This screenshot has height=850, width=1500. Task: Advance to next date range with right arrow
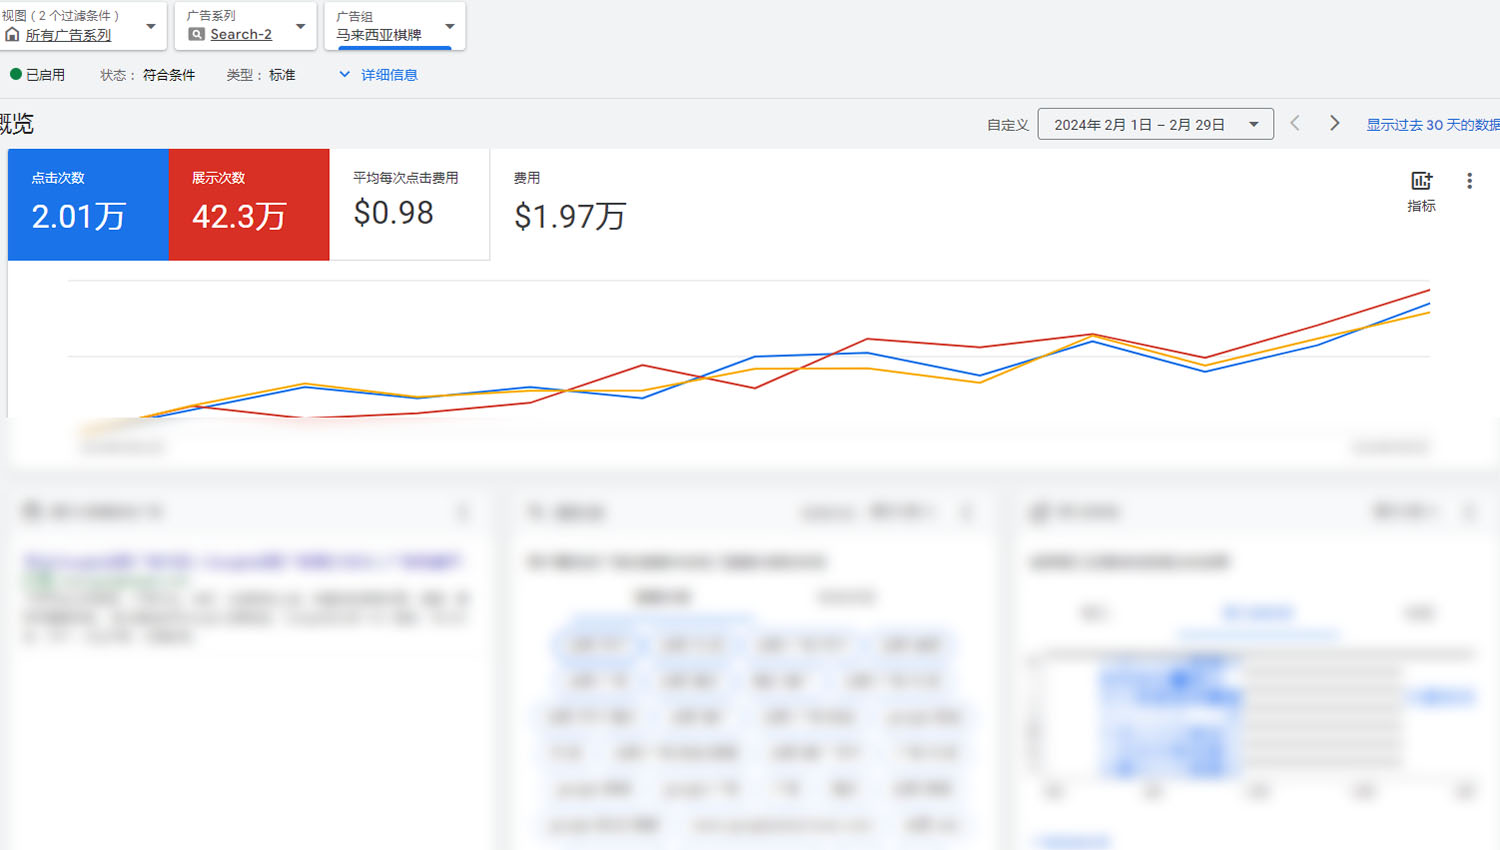(x=1334, y=123)
